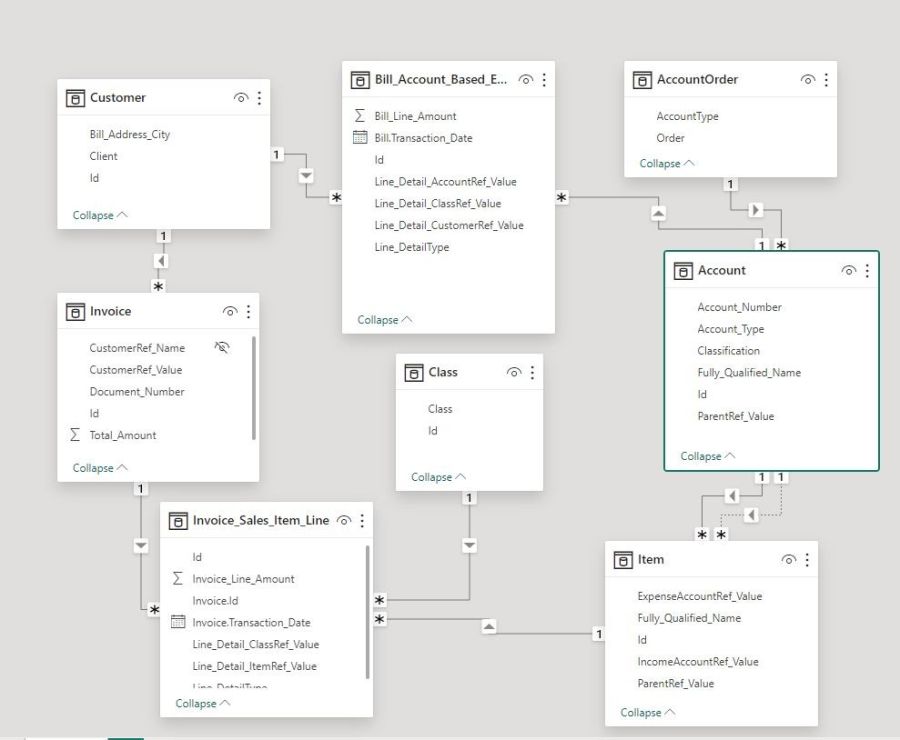The width and height of the screenshot is (900, 740).
Task: Select AccountOrder to Account relationship arrow
Action: pyautogui.click(x=756, y=210)
